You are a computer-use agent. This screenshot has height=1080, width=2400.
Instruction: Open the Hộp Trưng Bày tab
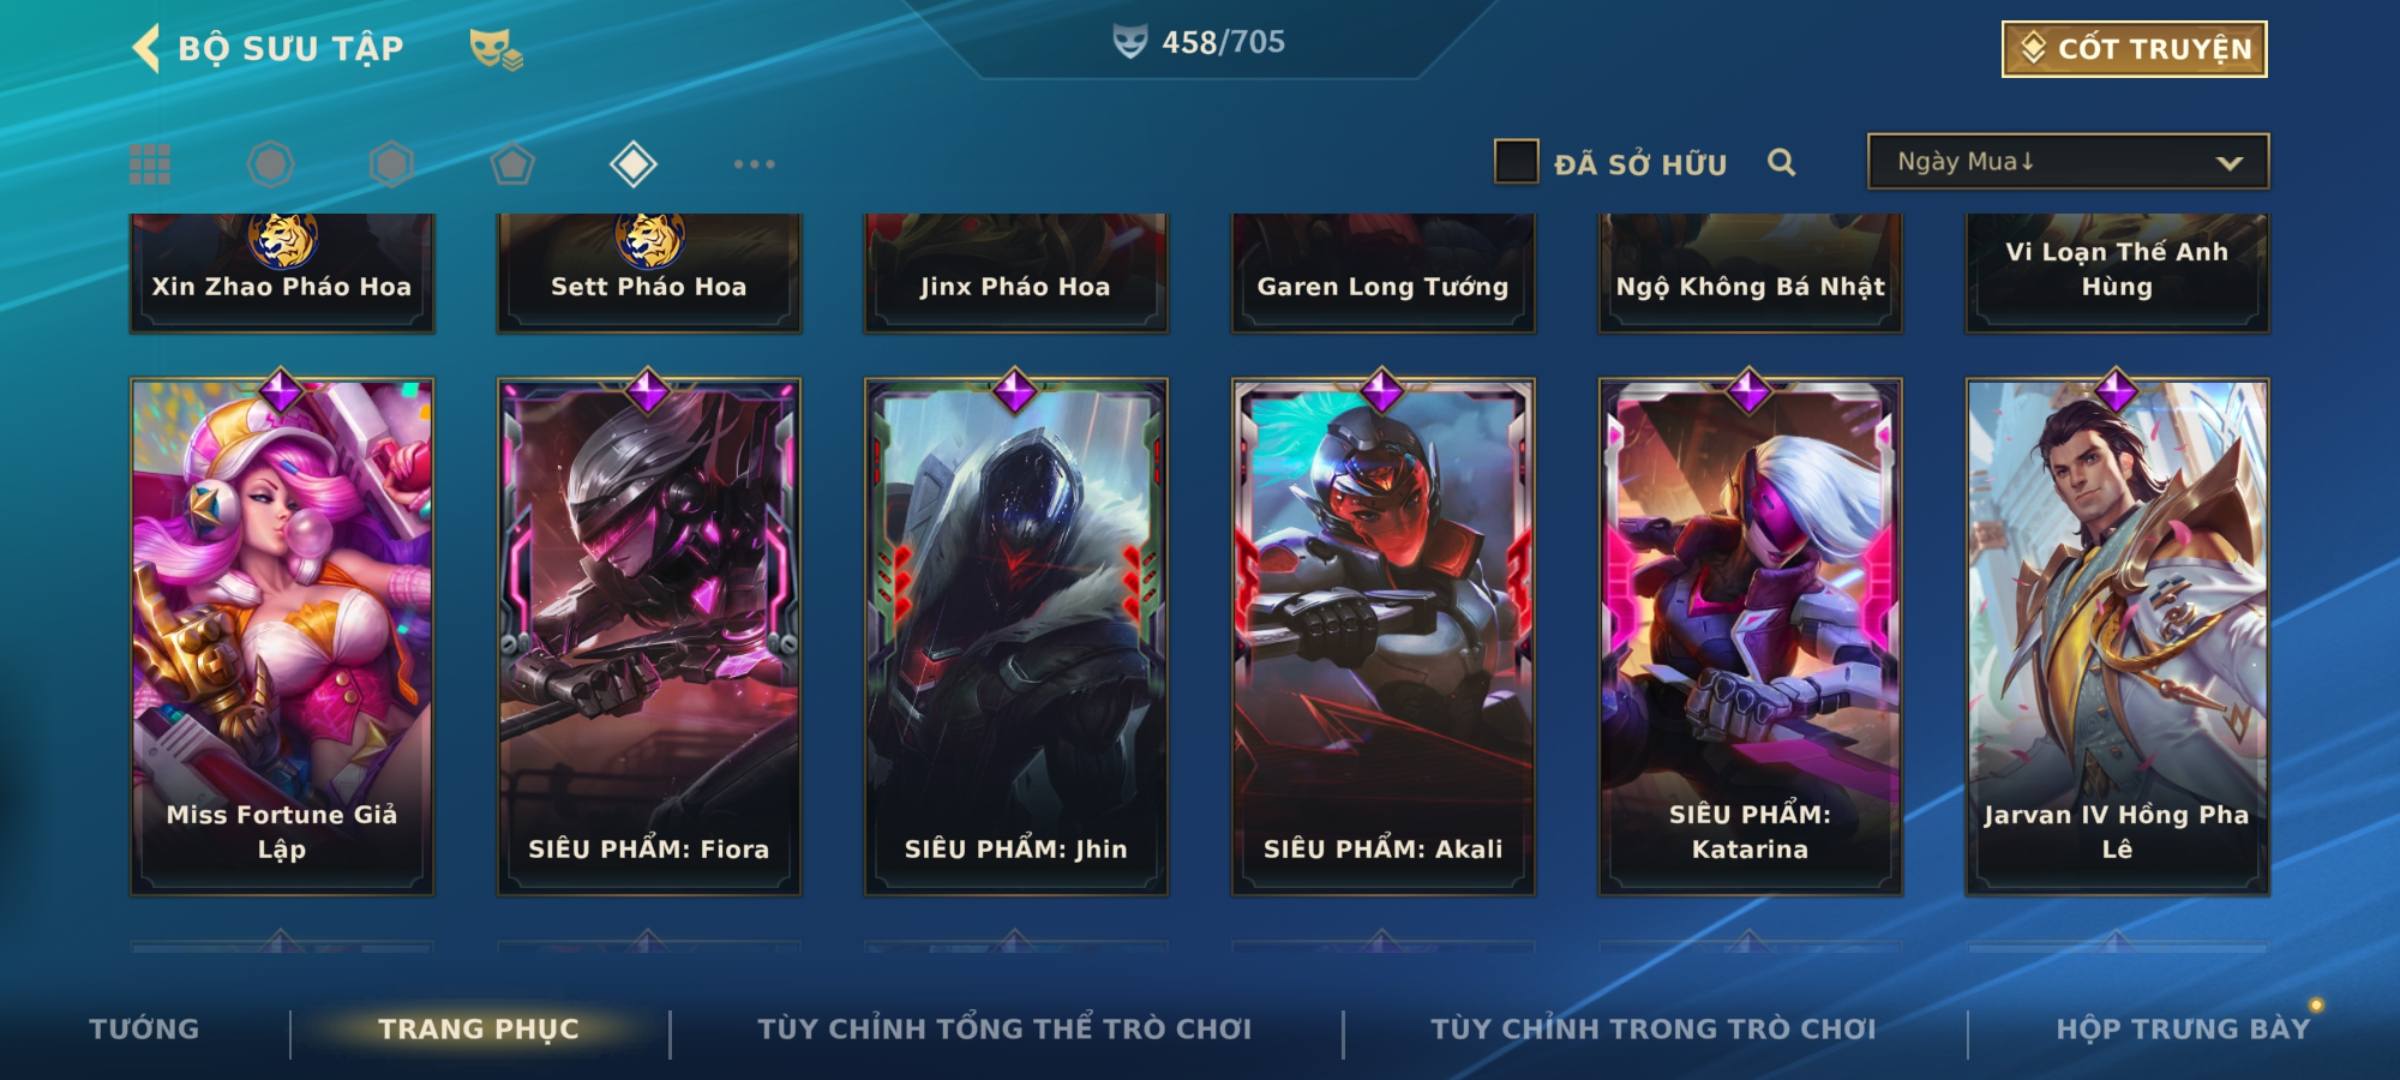[x=2183, y=1028]
